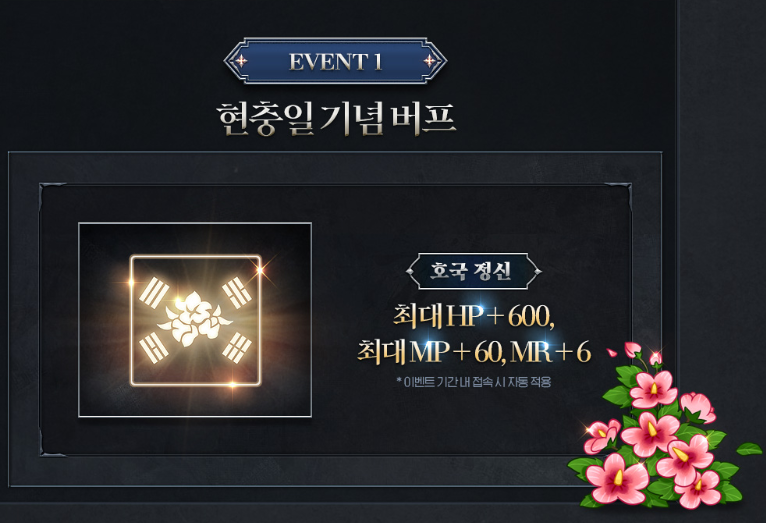Click the lone green leaf beside the bouquet
Viewport: 766px width, 523px height.
coord(750,448)
